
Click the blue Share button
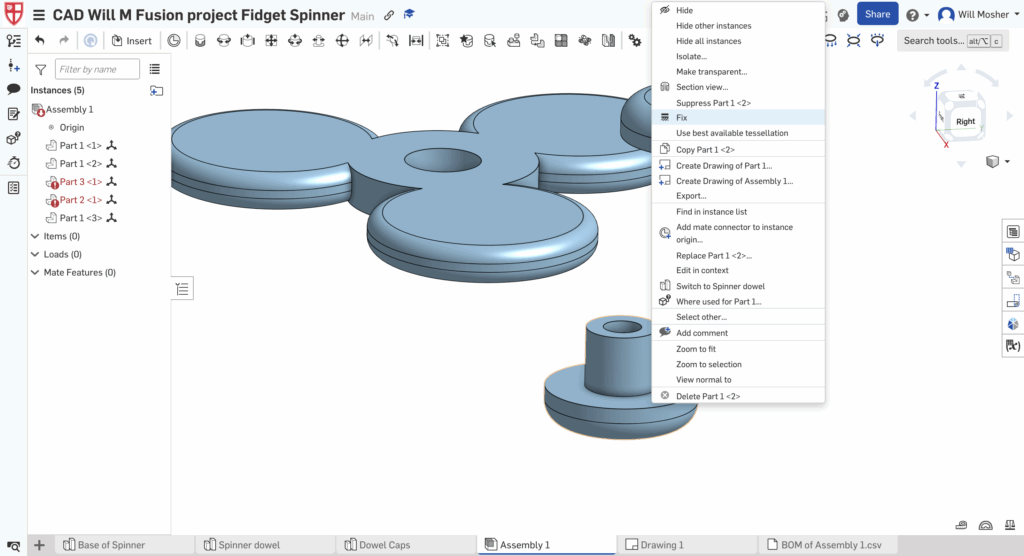coord(877,15)
